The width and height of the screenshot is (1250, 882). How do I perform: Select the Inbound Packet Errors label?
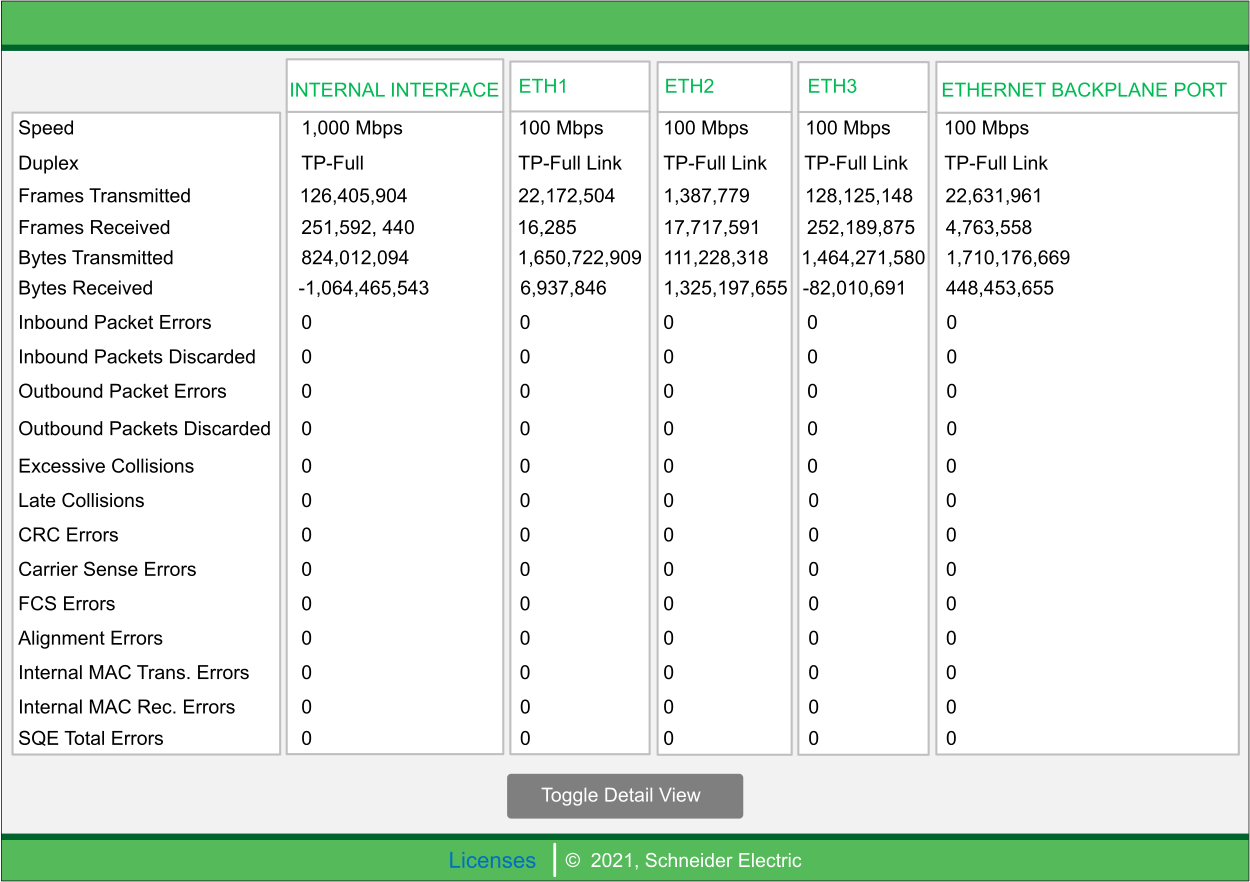click(115, 323)
